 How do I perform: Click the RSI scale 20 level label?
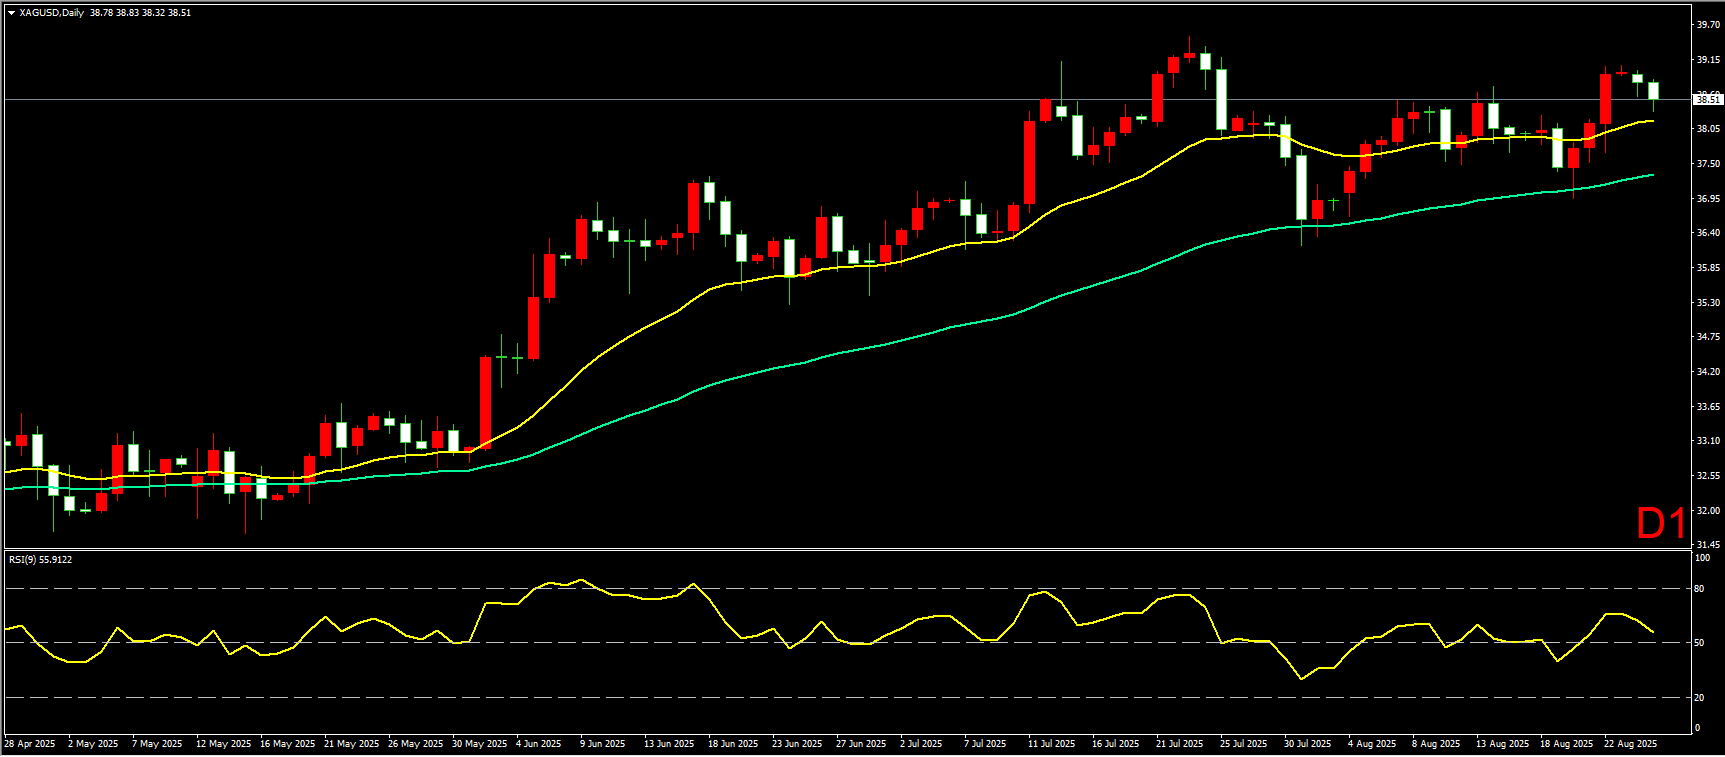pos(1699,698)
